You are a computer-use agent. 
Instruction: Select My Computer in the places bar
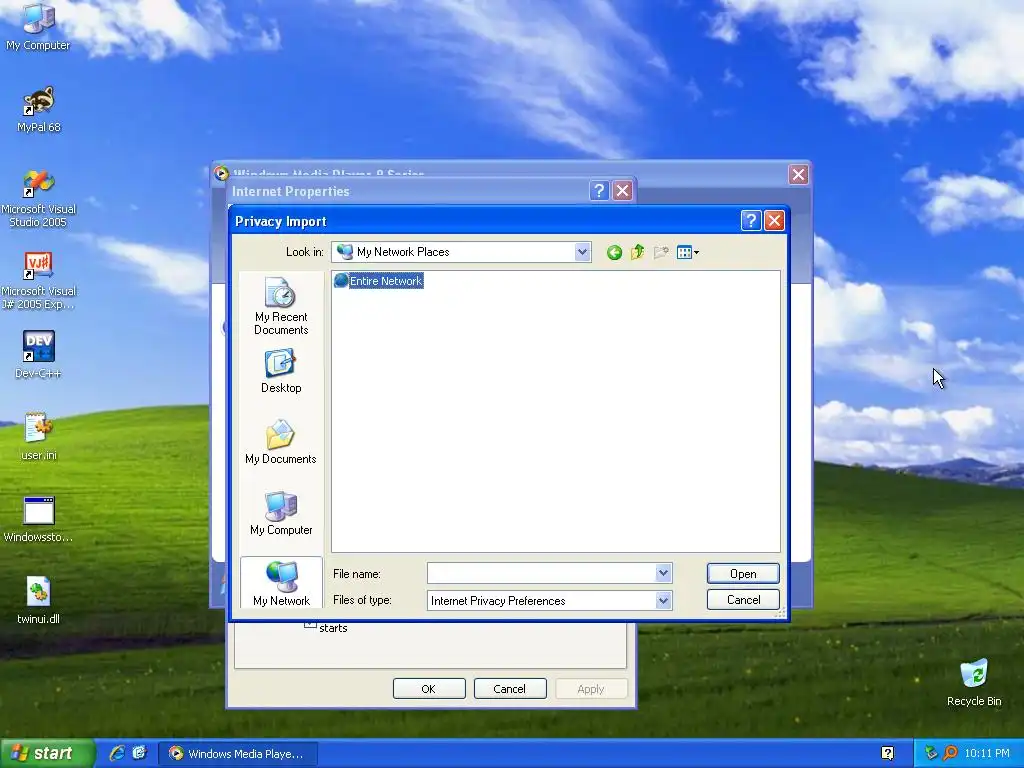281,513
